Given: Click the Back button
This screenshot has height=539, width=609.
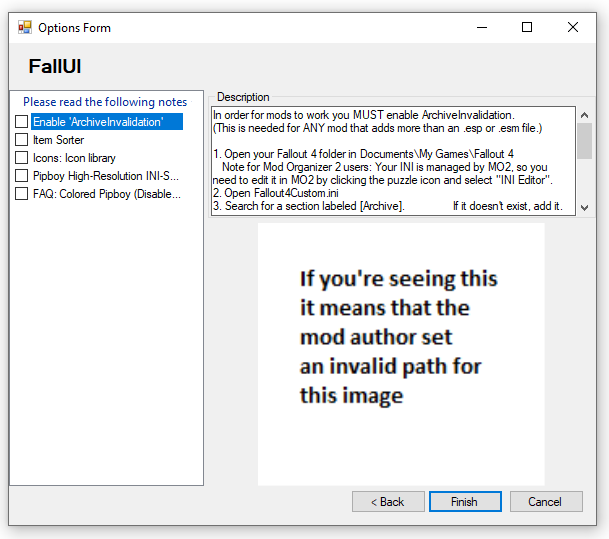Looking at the screenshot, I should tap(388, 502).
